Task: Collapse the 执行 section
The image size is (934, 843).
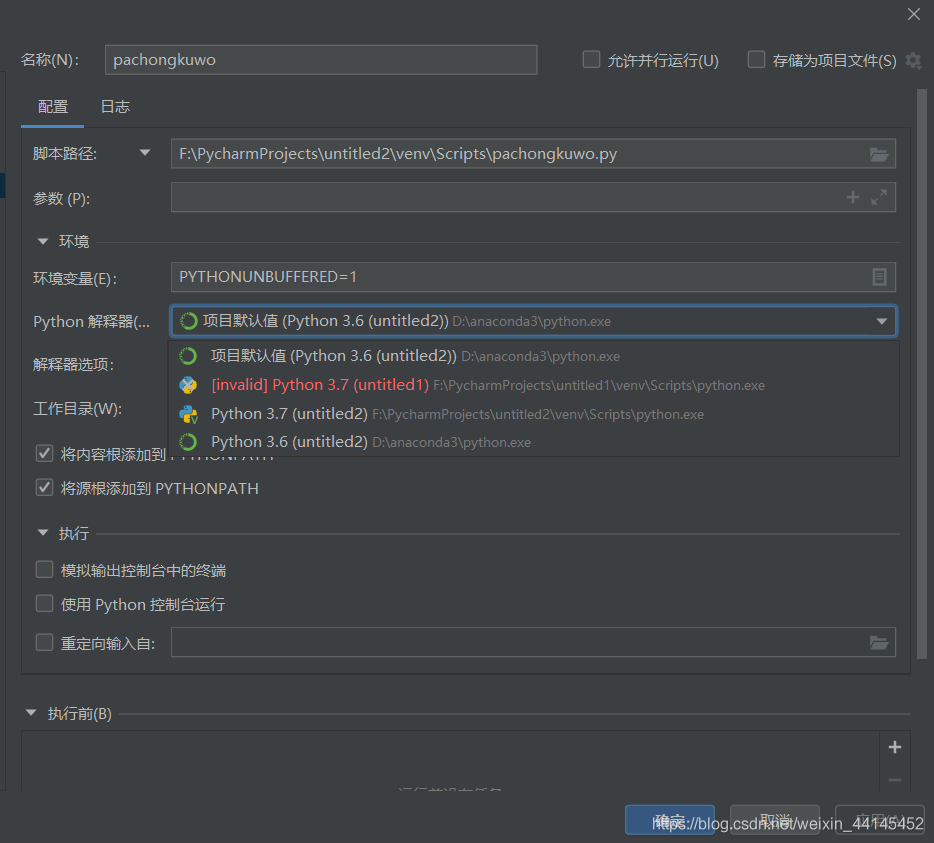Action: 43,534
